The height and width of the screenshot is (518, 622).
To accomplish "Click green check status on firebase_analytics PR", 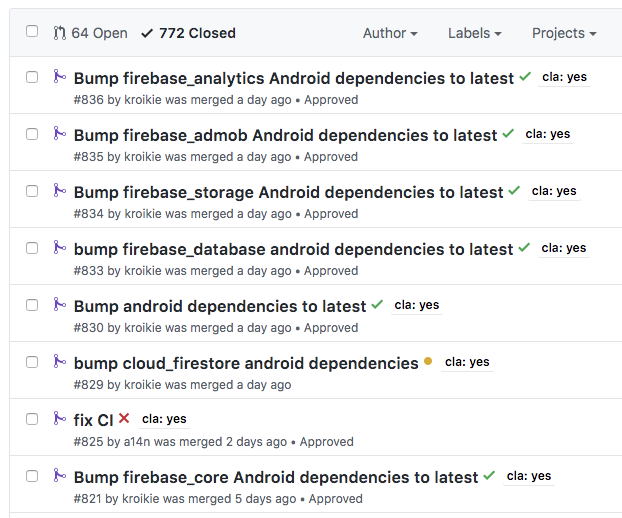I will pyautogui.click(x=525, y=76).
